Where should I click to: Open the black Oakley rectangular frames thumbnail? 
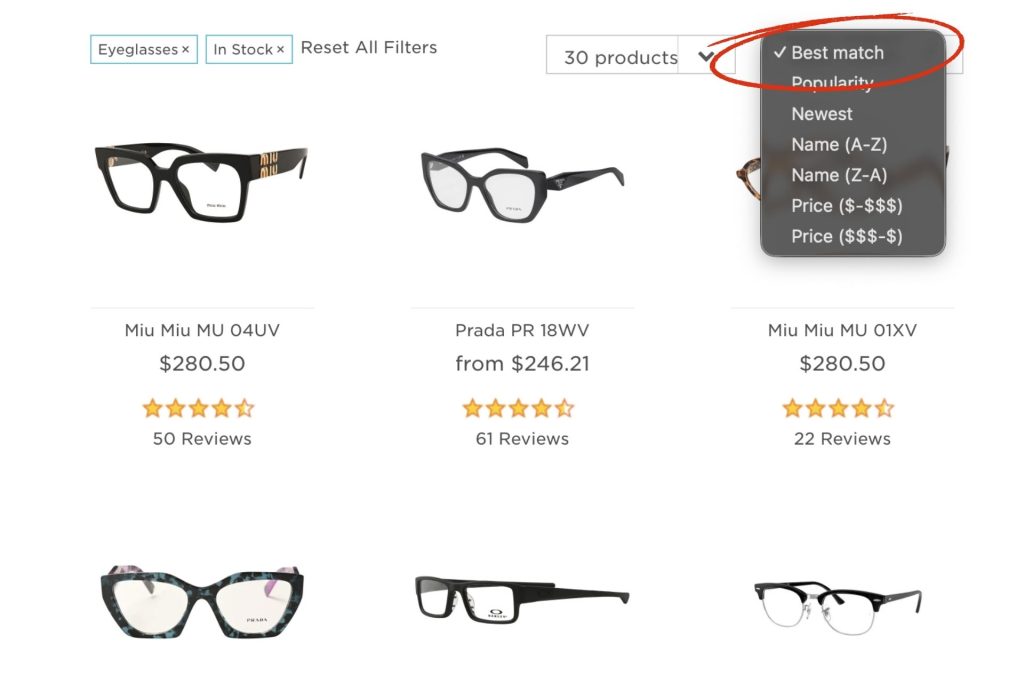click(x=522, y=598)
